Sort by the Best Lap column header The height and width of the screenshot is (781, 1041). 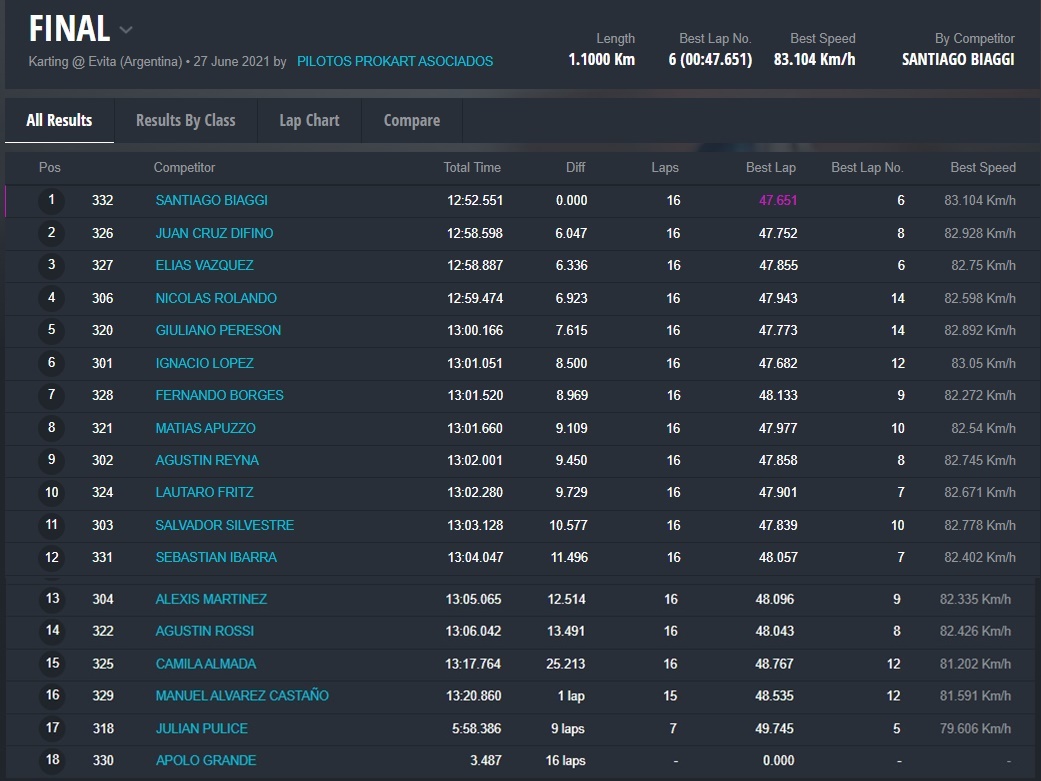[770, 167]
